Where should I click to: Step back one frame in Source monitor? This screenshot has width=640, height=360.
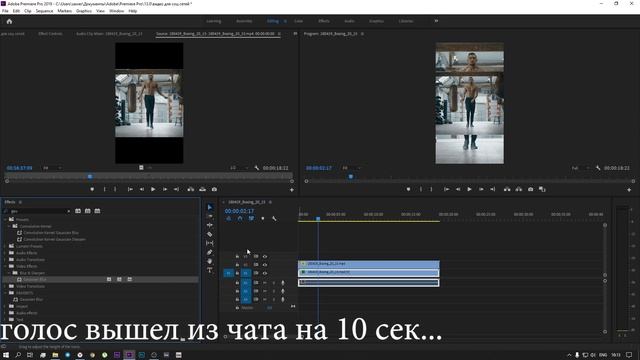tap(142, 189)
